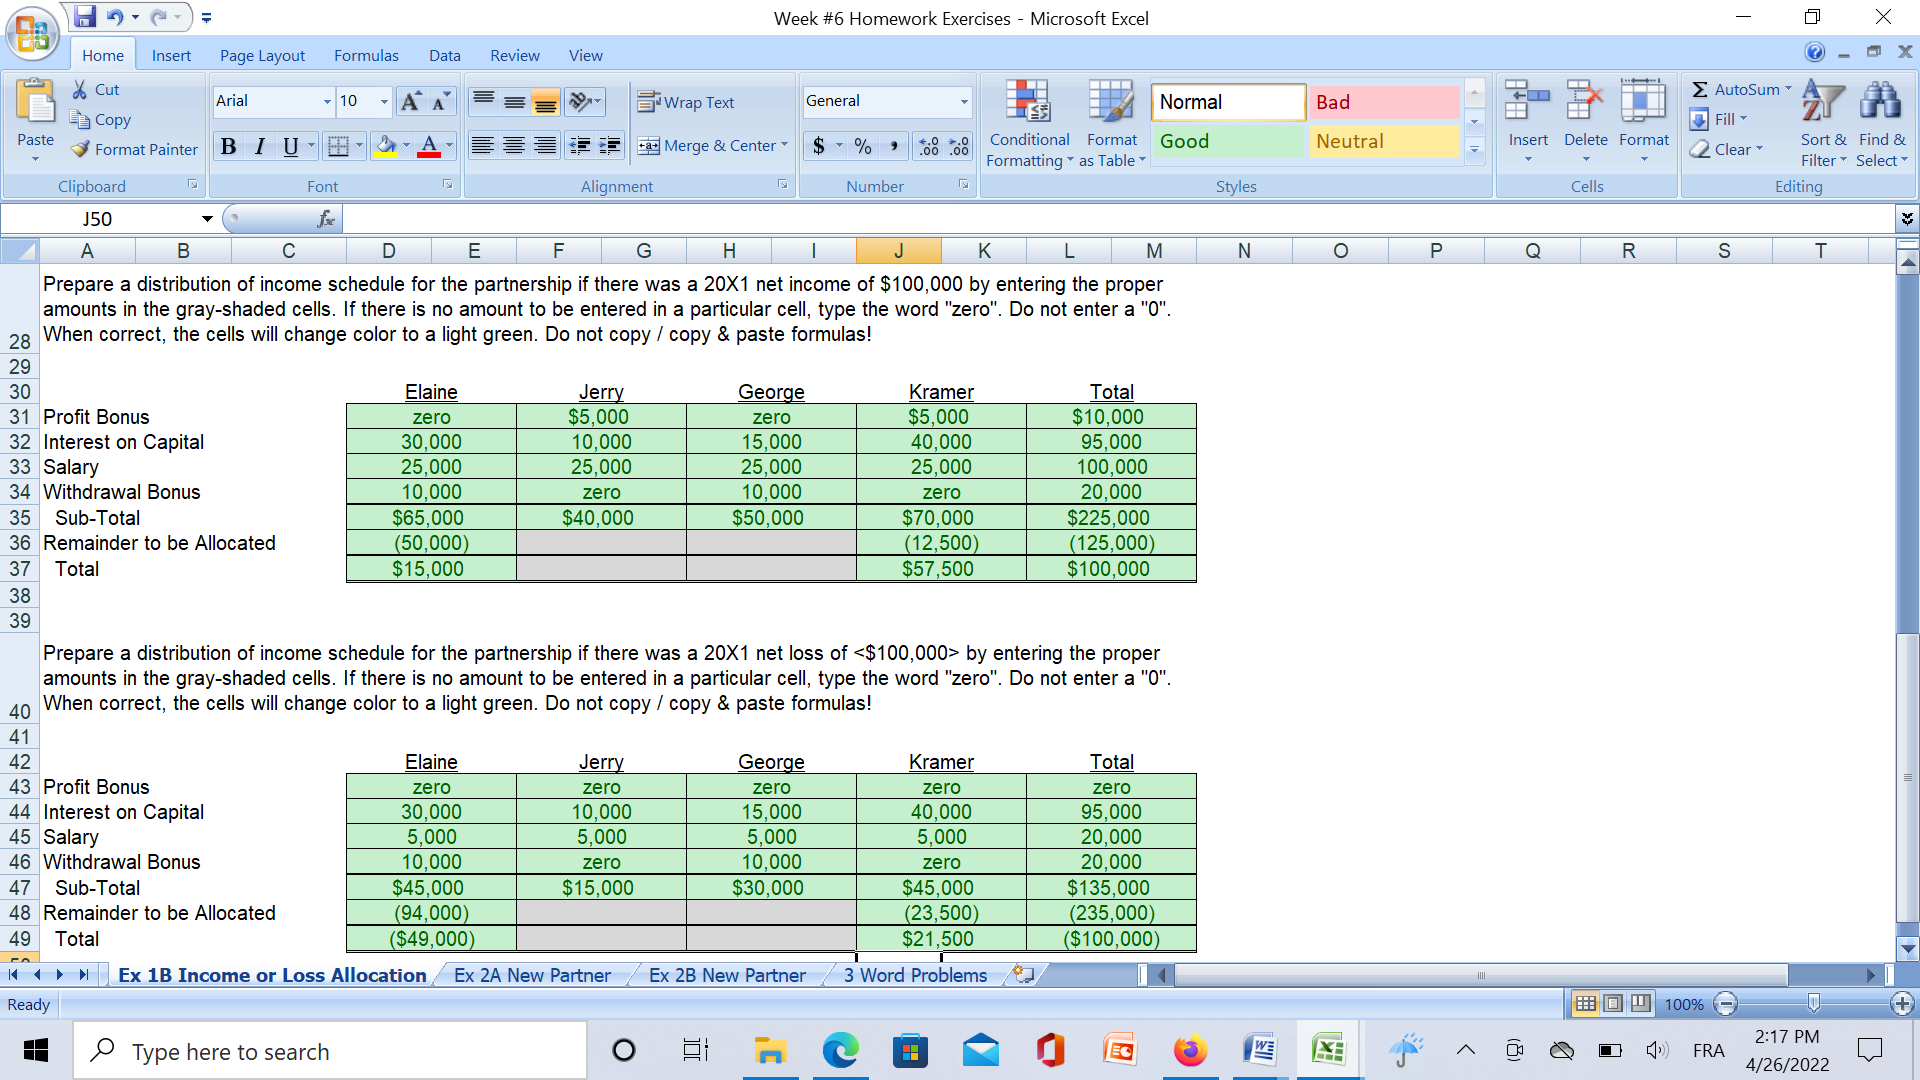The image size is (1920, 1080).
Task: Apply Merge & Center to selection
Action: pyautogui.click(x=712, y=145)
